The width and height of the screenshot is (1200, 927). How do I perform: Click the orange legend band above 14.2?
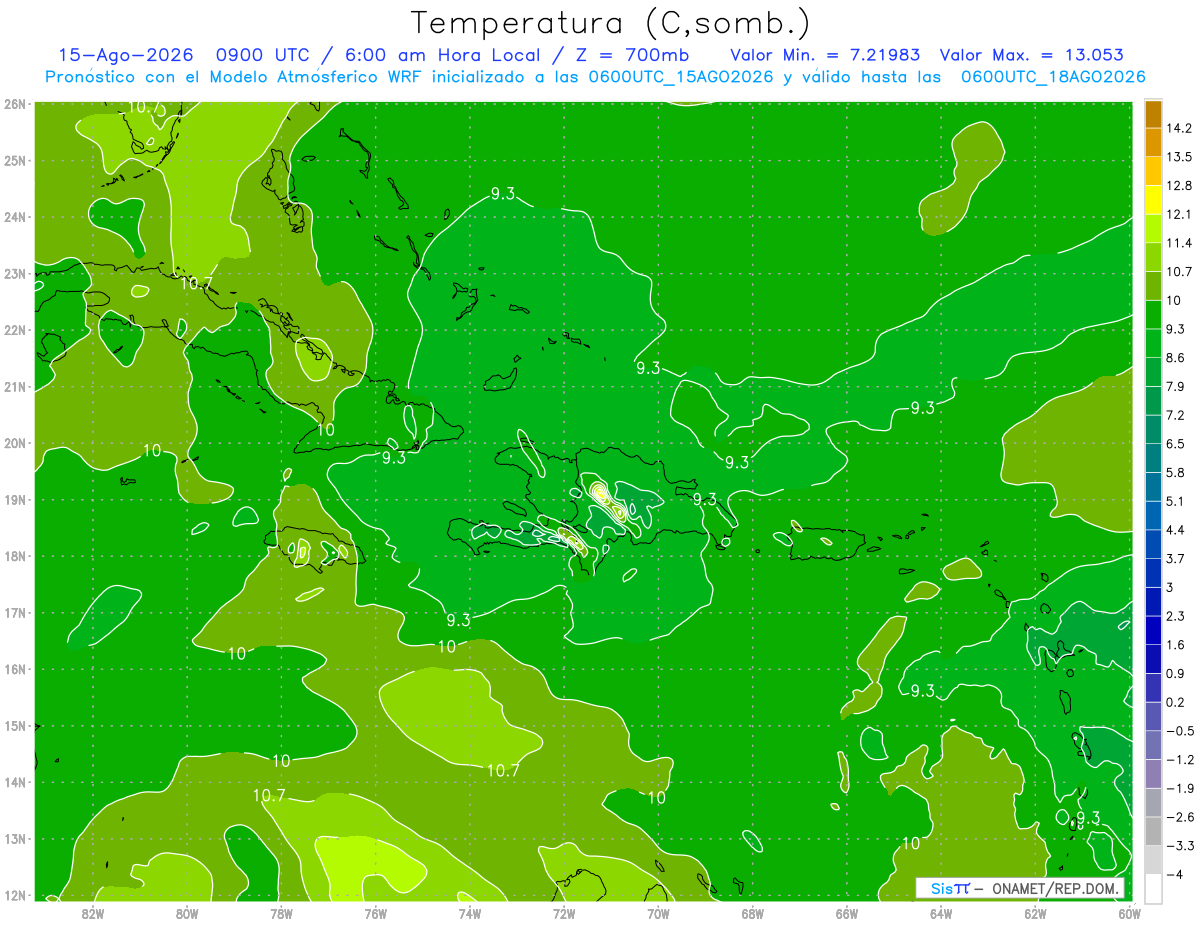[x=1153, y=114]
